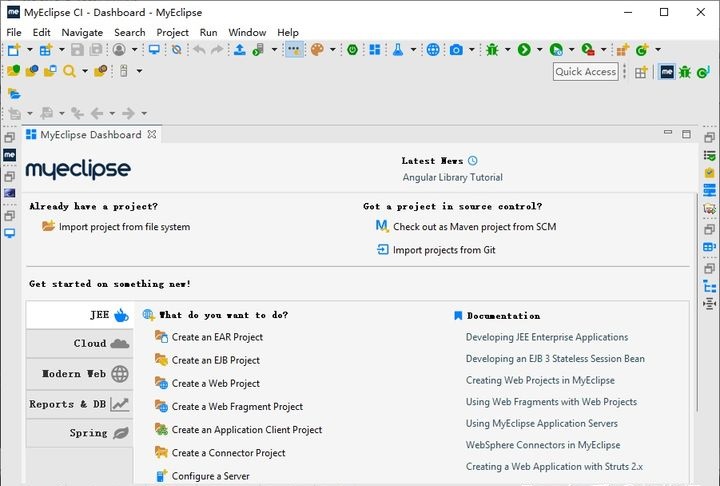
Task: Select the Cloud category tab
Action: click(x=79, y=344)
